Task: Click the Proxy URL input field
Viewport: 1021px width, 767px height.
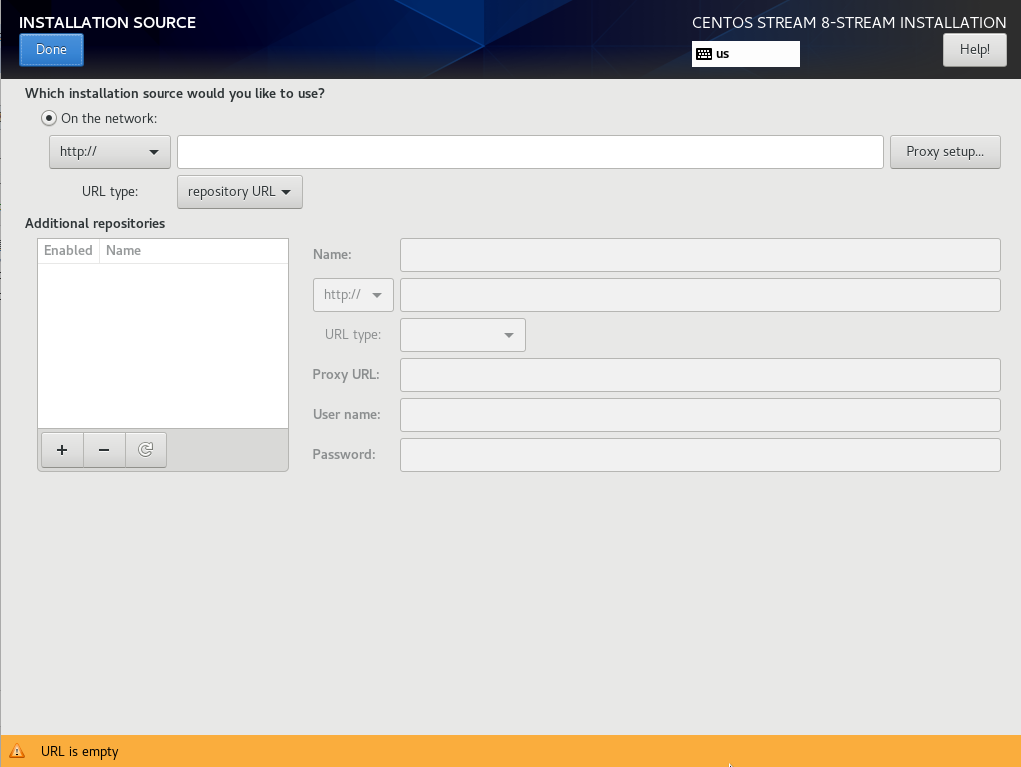Action: pyautogui.click(x=700, y=375)
